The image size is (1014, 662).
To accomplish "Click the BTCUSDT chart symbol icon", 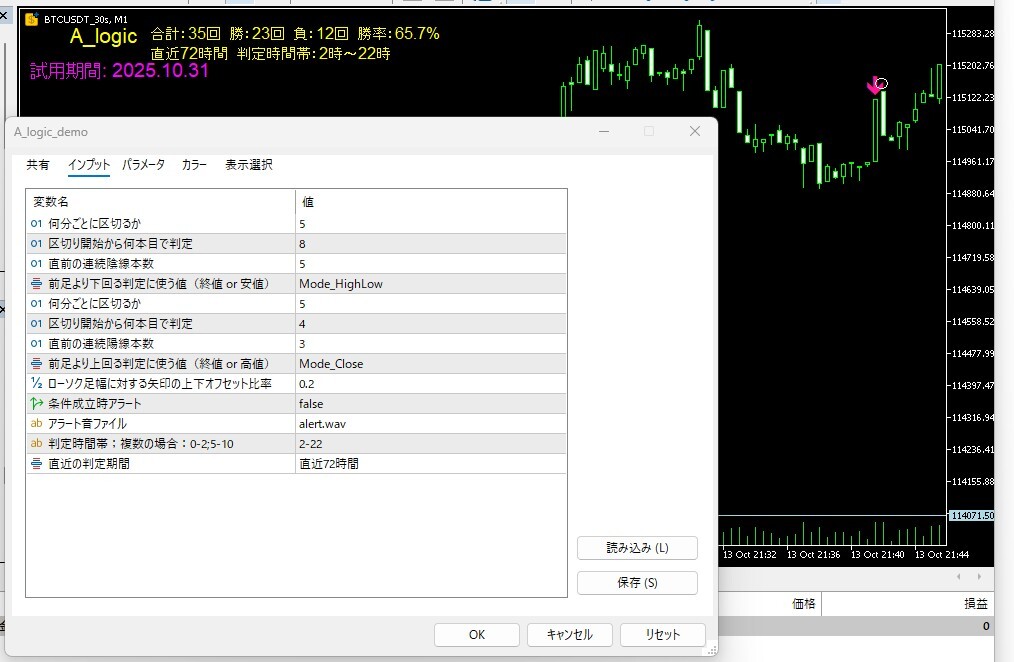I will coord(32,19).
